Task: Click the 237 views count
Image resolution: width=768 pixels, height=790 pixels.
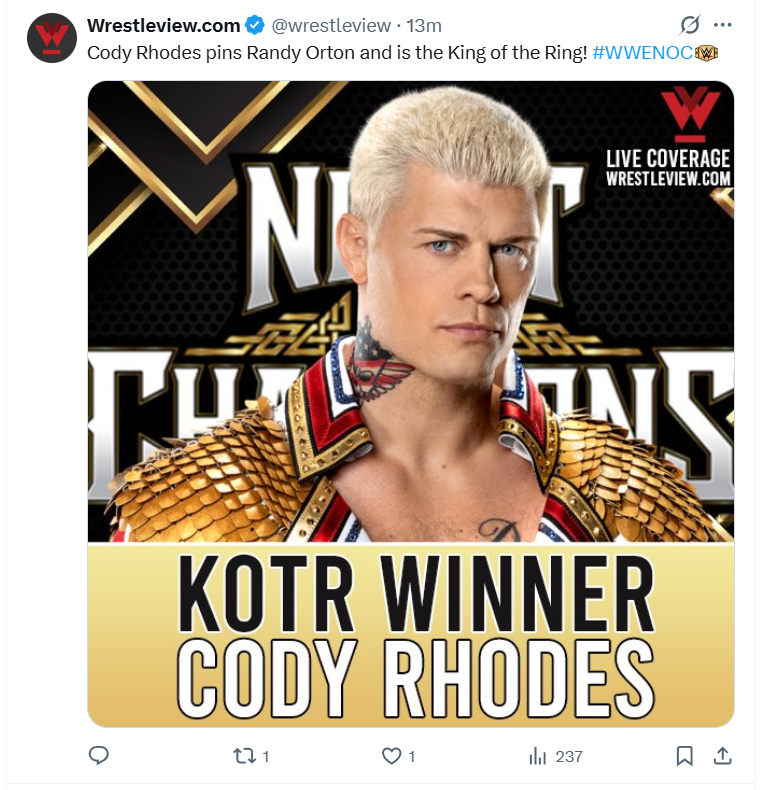Action: [x=569, y=756]
